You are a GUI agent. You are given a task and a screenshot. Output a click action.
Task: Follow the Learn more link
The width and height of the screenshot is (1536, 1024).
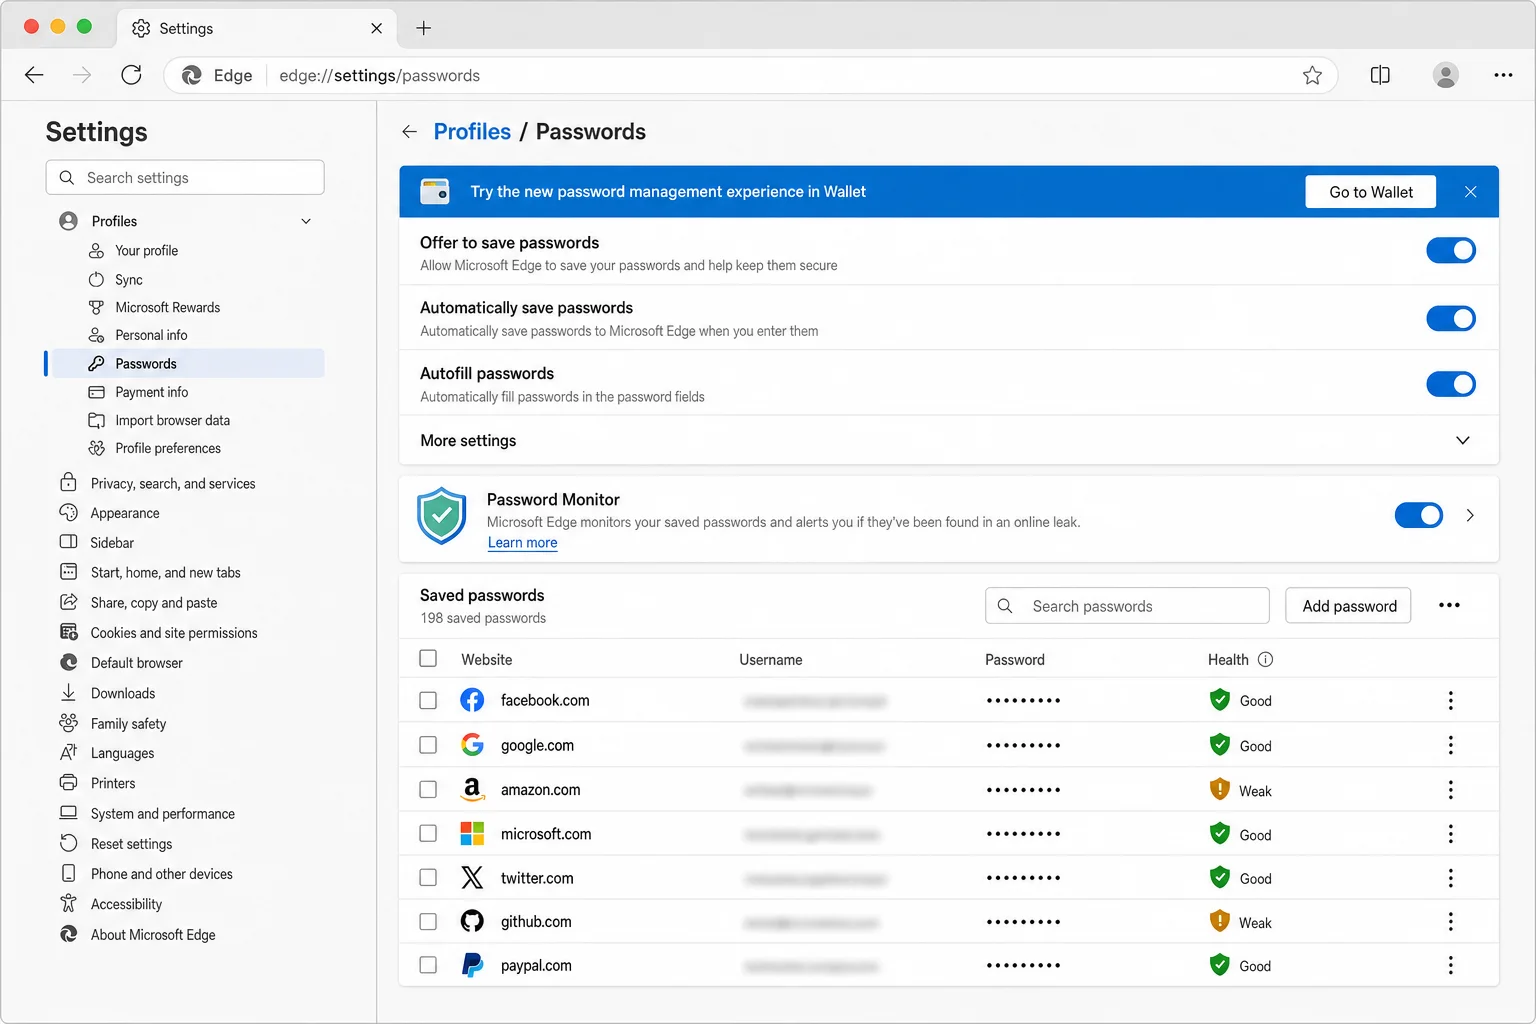pyautogui.click(x=522, y=543)
